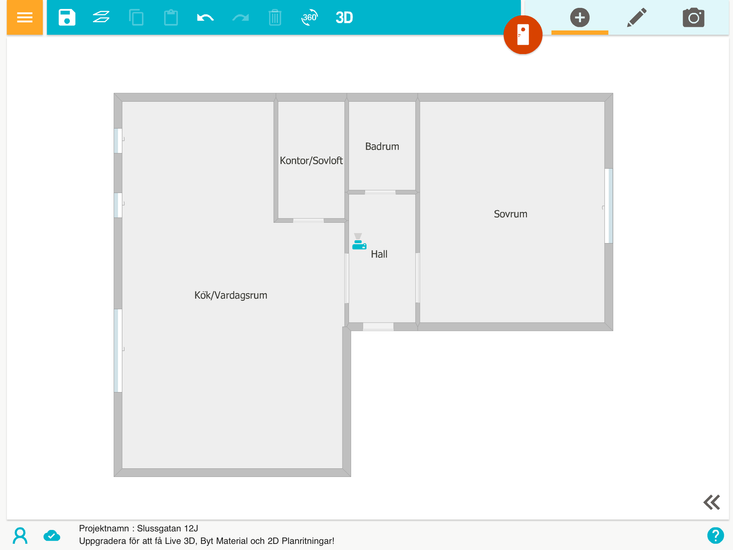Save the project with the floppy disk icon

[67, 18]
